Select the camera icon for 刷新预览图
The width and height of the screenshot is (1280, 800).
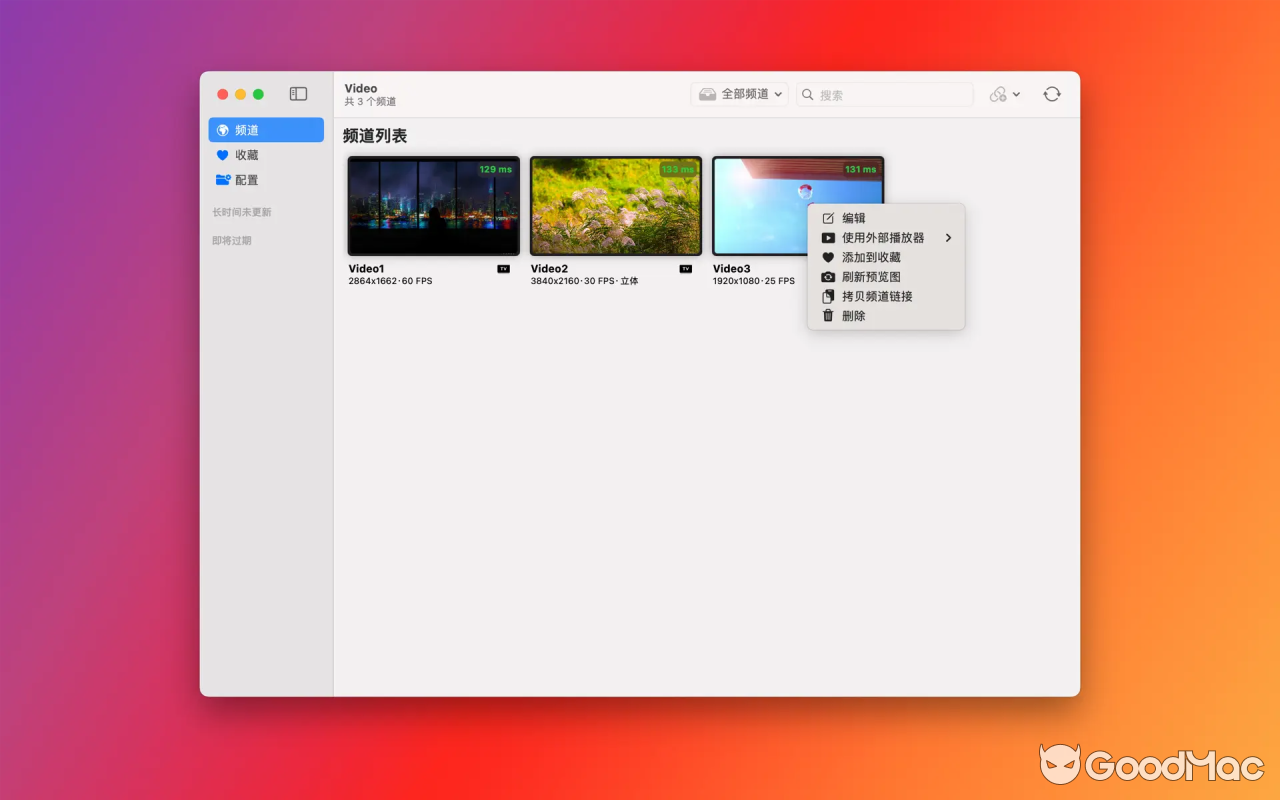827,276
